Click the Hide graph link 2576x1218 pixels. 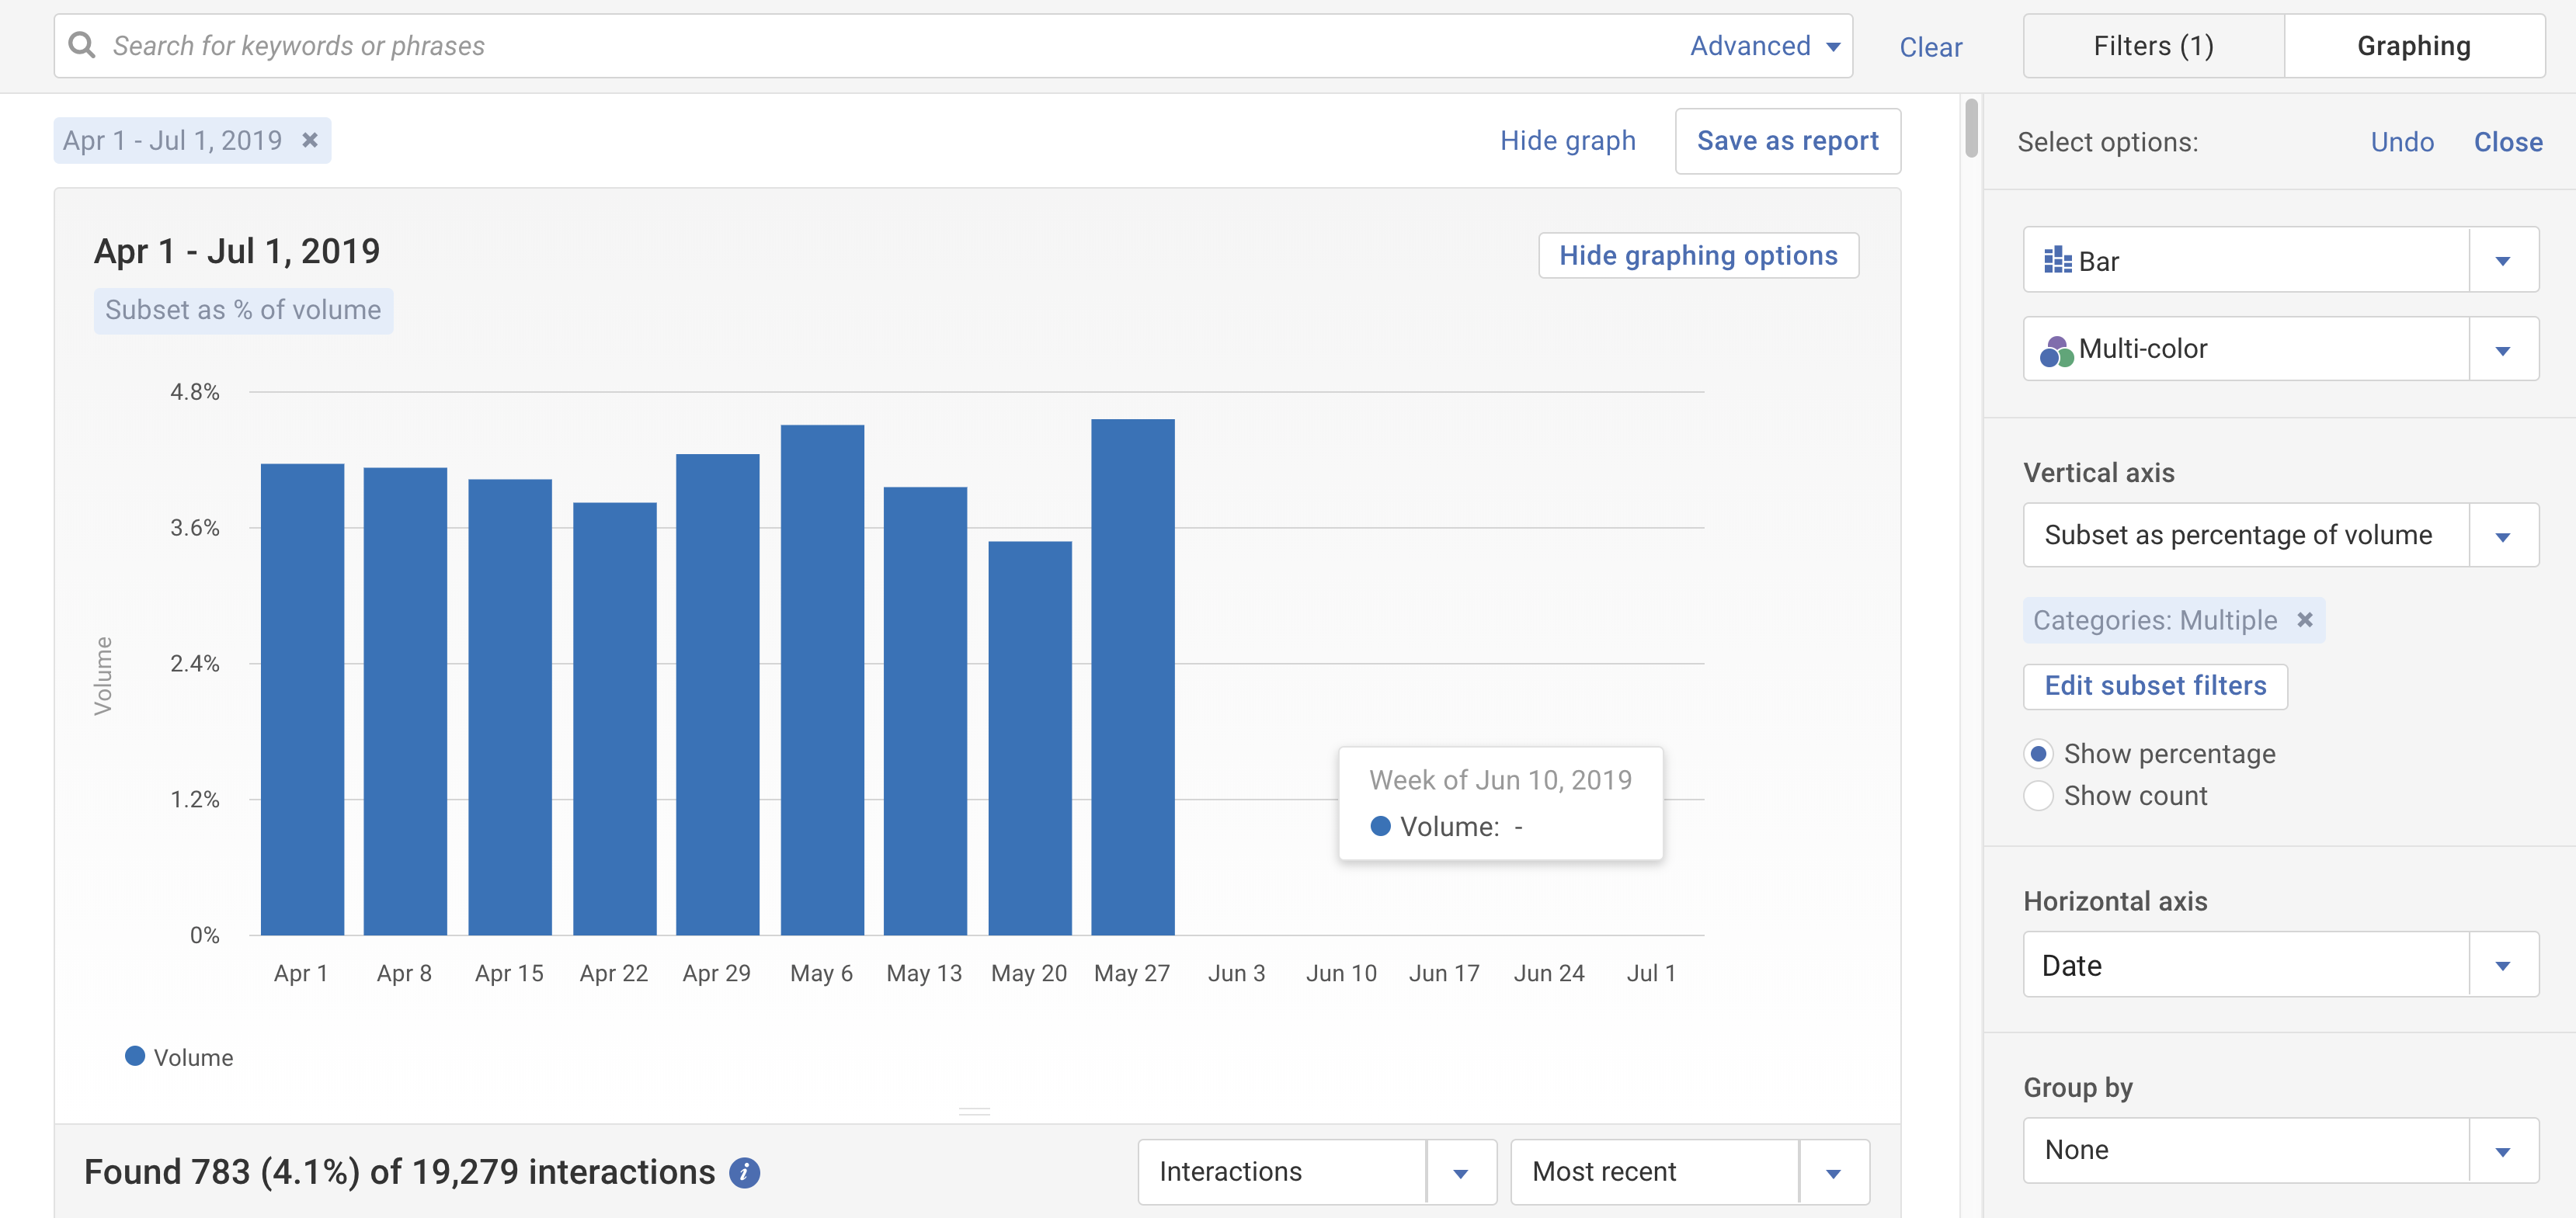1567,141
